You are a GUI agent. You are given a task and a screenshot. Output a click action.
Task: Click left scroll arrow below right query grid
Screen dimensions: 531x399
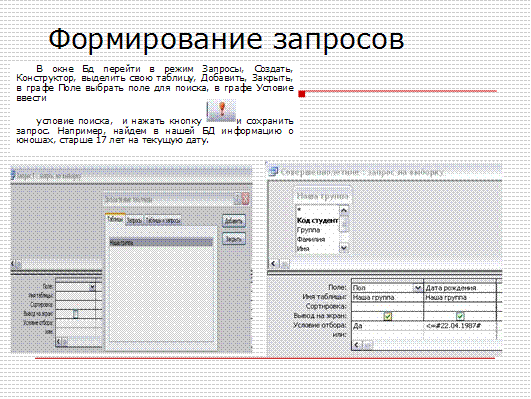tap(356, 345)
